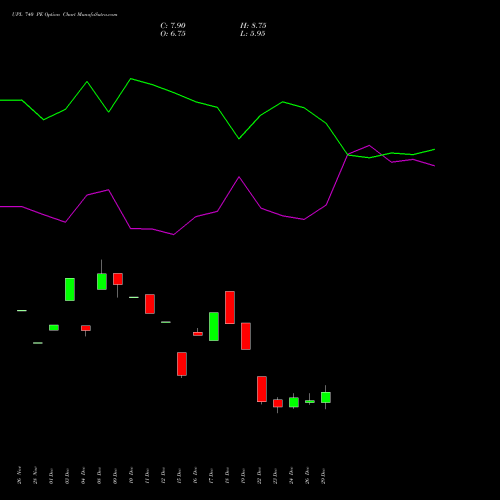Image resolution: width=500 pixels, height=500 pixels.
Task: Click the 'UPL 740 PE Option Chart' title
Action: pos(64,15)
